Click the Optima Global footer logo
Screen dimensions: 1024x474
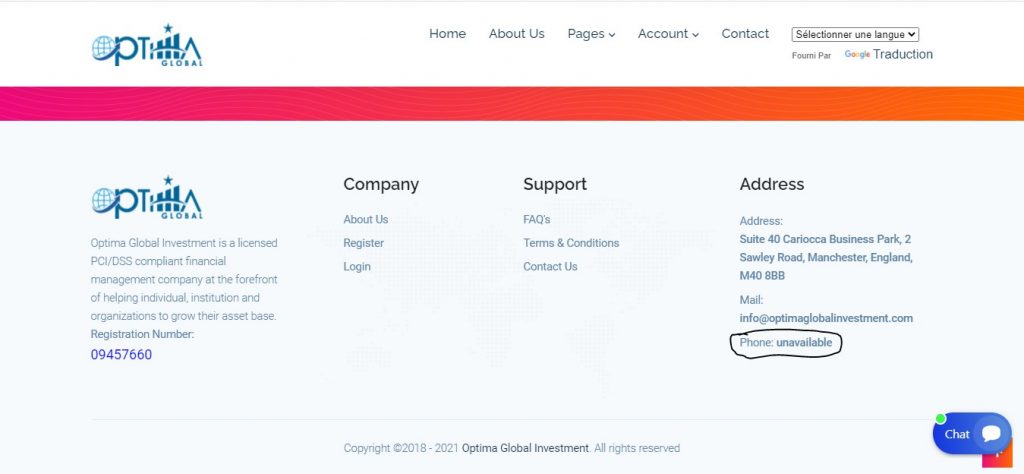(147, 197)
